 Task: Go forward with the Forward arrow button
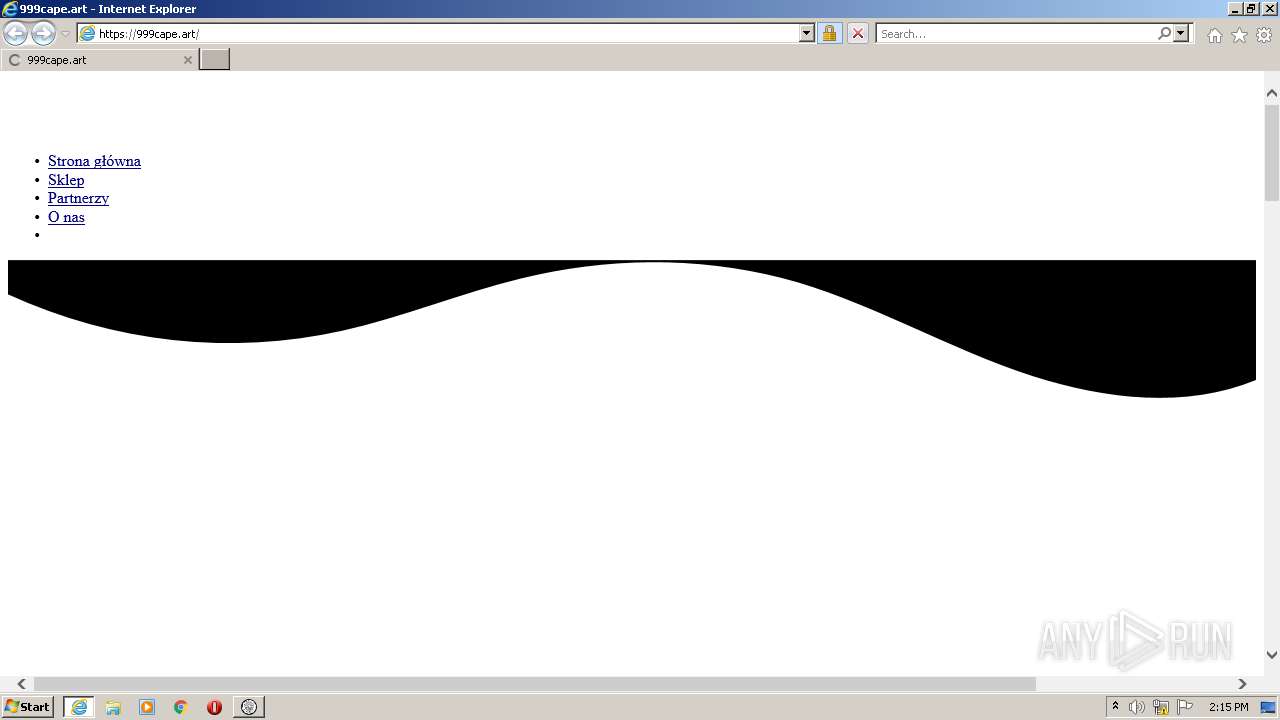pos(43,34)
